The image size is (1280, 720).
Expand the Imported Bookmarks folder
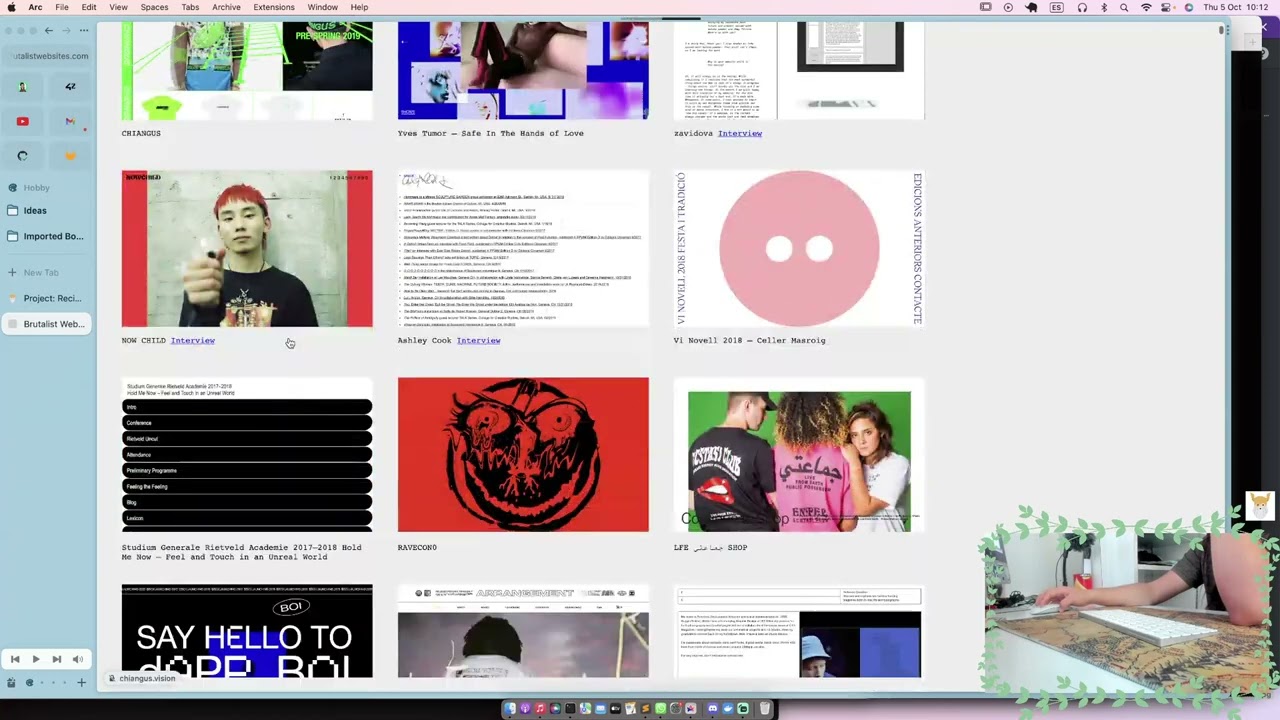46,237
